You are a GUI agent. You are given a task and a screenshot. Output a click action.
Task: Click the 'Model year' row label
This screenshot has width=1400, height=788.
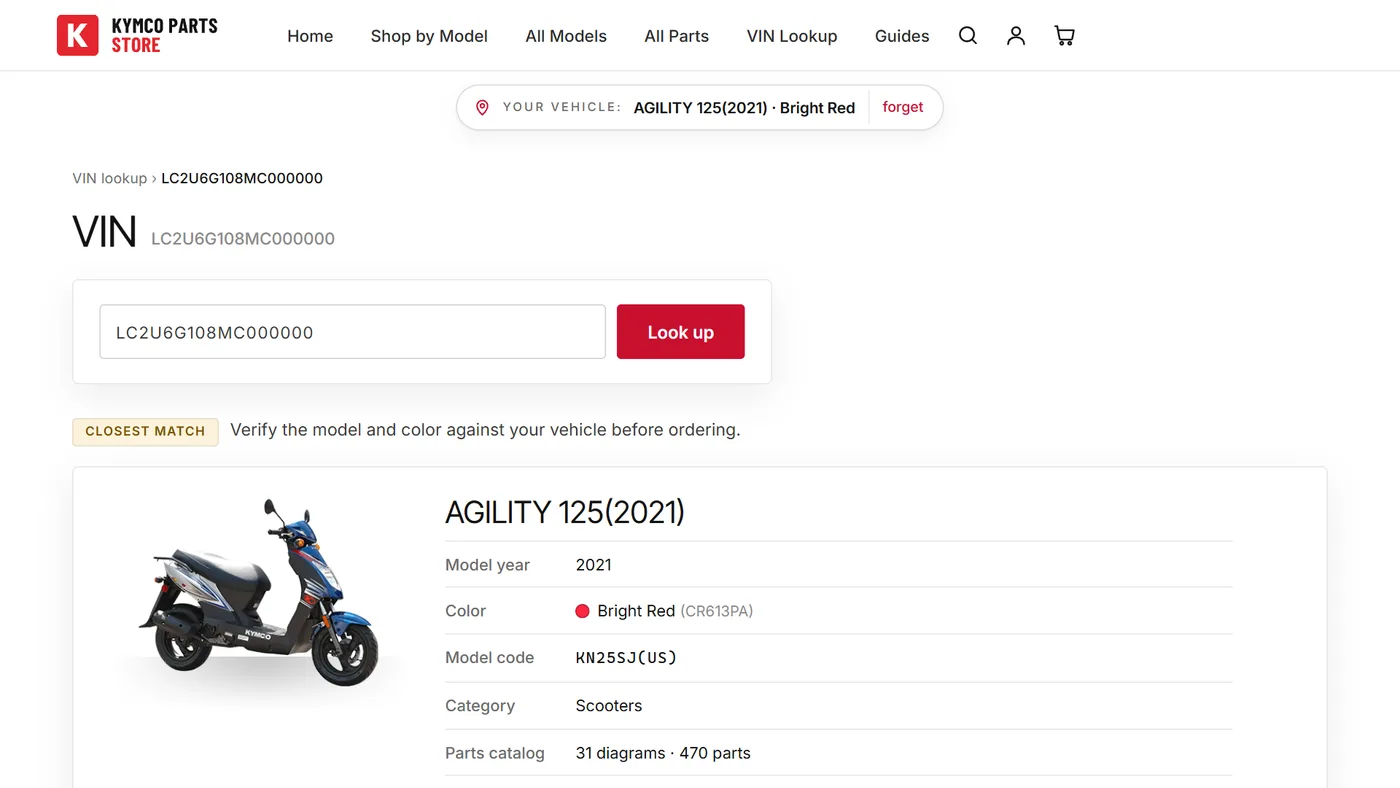coord(488,565)
